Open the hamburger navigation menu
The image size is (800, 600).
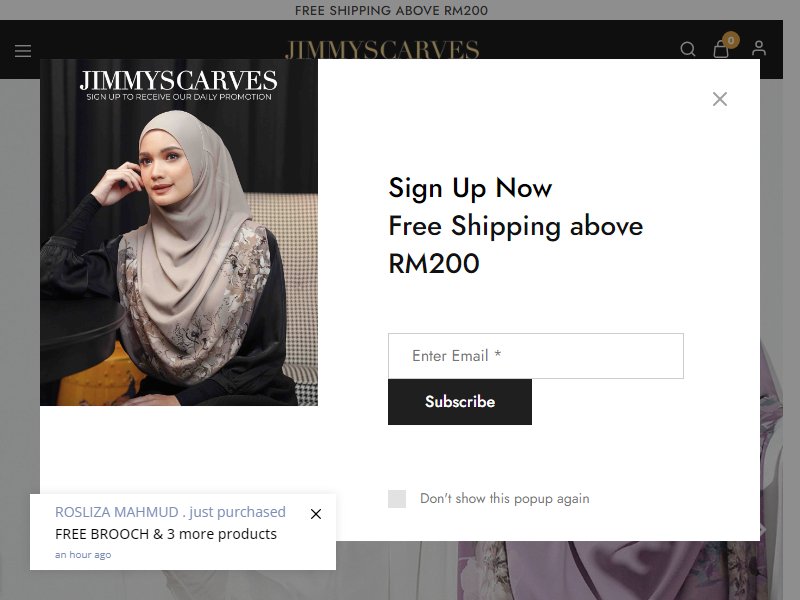23,51
